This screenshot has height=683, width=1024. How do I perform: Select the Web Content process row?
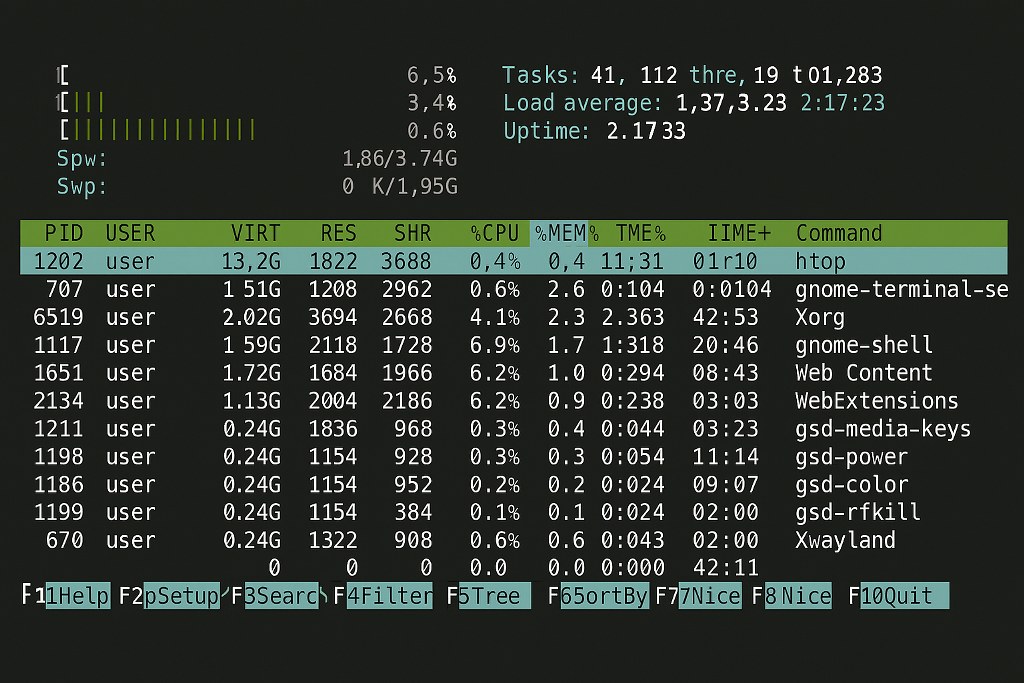tap(513, 373)
